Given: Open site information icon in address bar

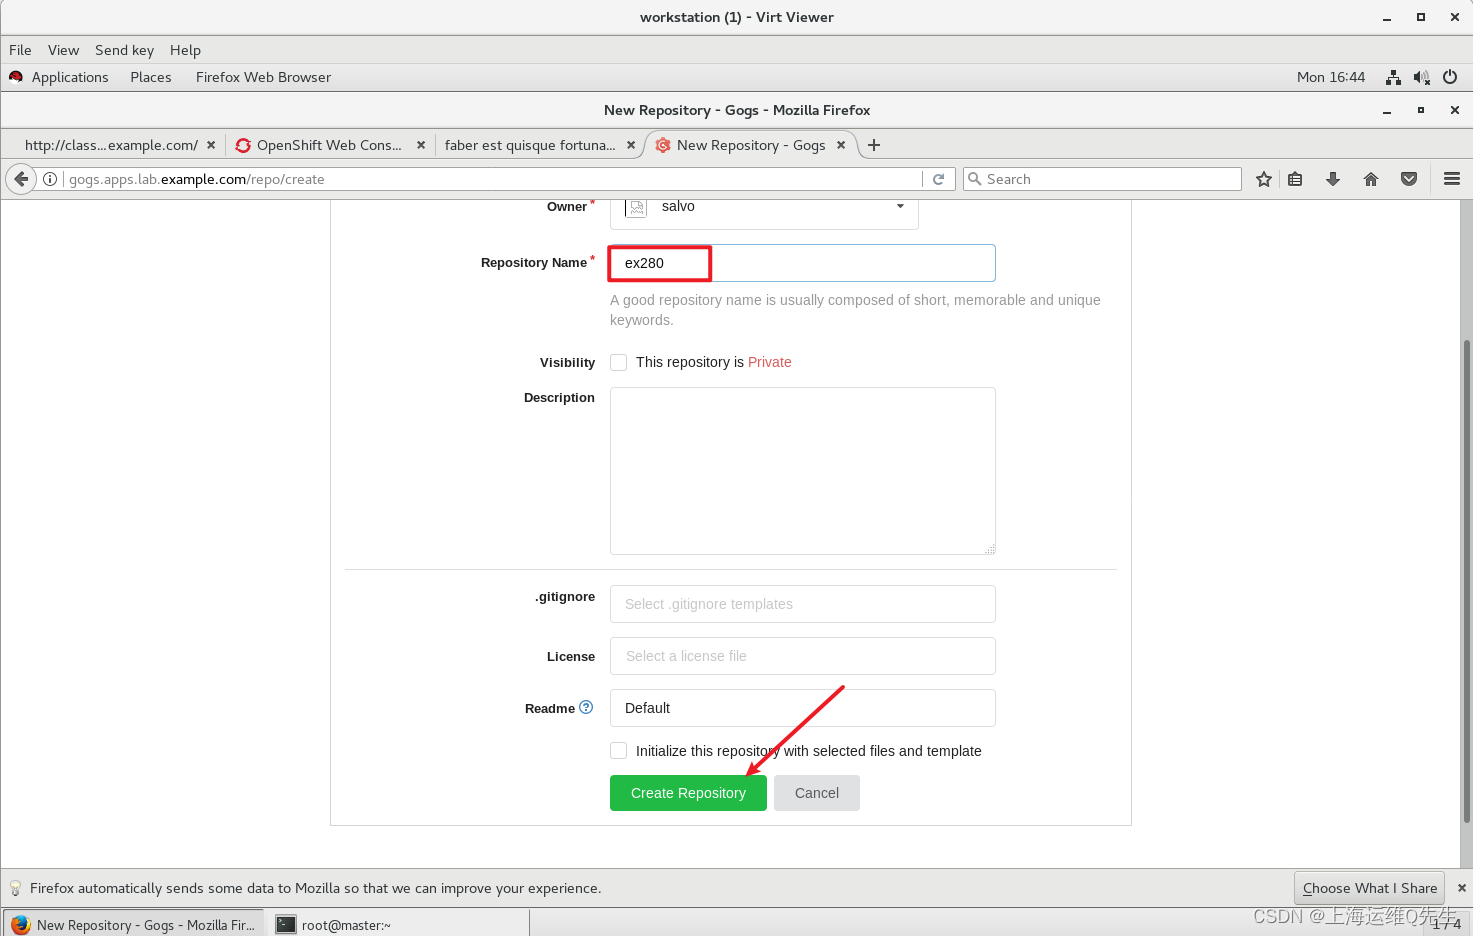Looking at the screenshot, I should pos(50,179).
